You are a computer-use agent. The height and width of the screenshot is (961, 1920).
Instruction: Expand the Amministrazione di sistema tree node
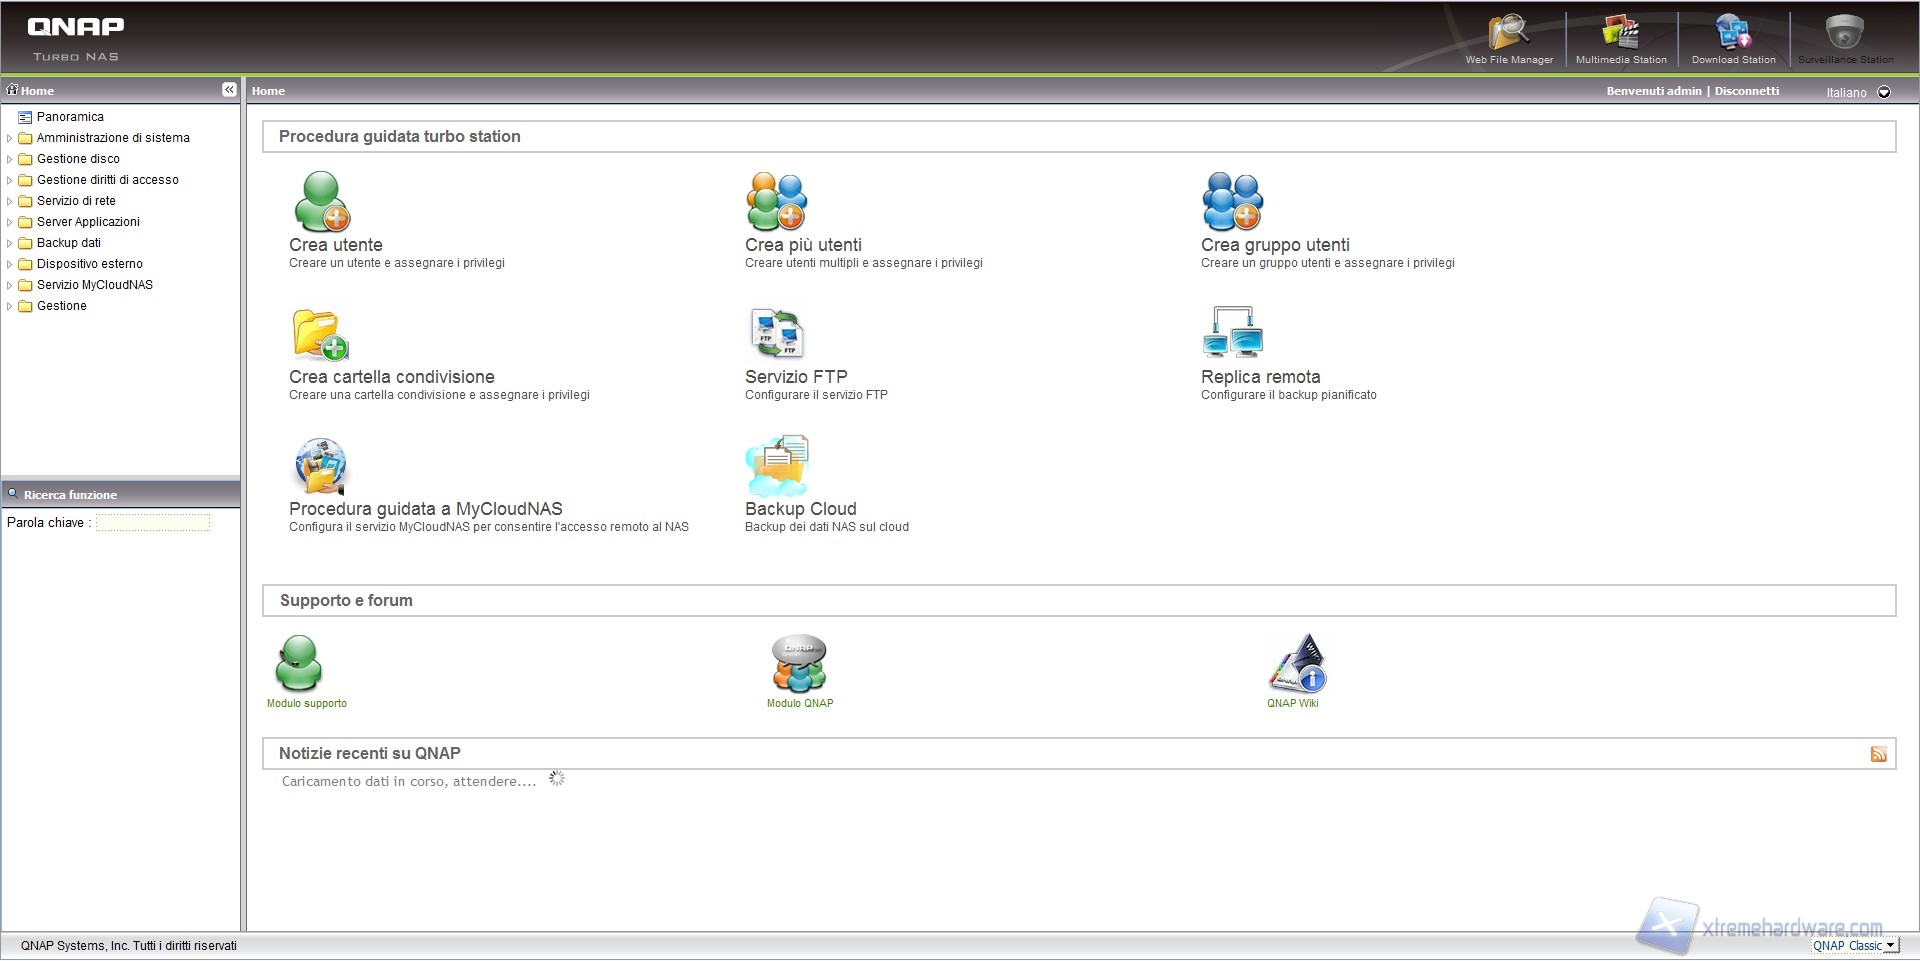tap(10, 138)
